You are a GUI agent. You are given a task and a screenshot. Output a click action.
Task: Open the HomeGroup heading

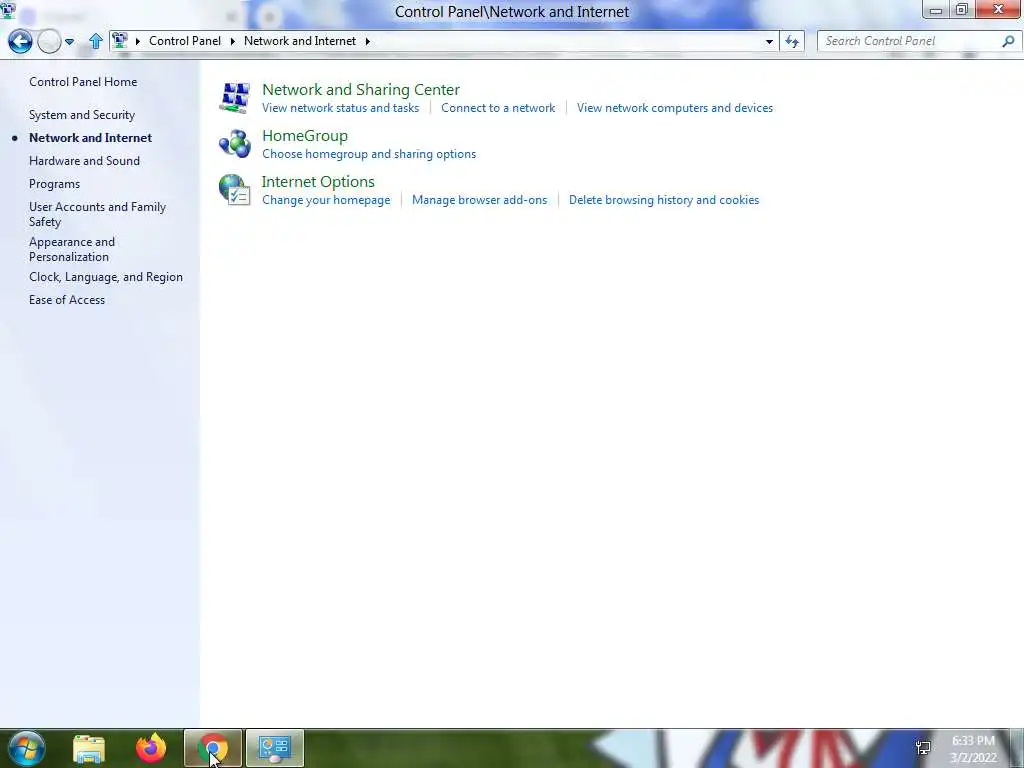click(x=305, y=136)
